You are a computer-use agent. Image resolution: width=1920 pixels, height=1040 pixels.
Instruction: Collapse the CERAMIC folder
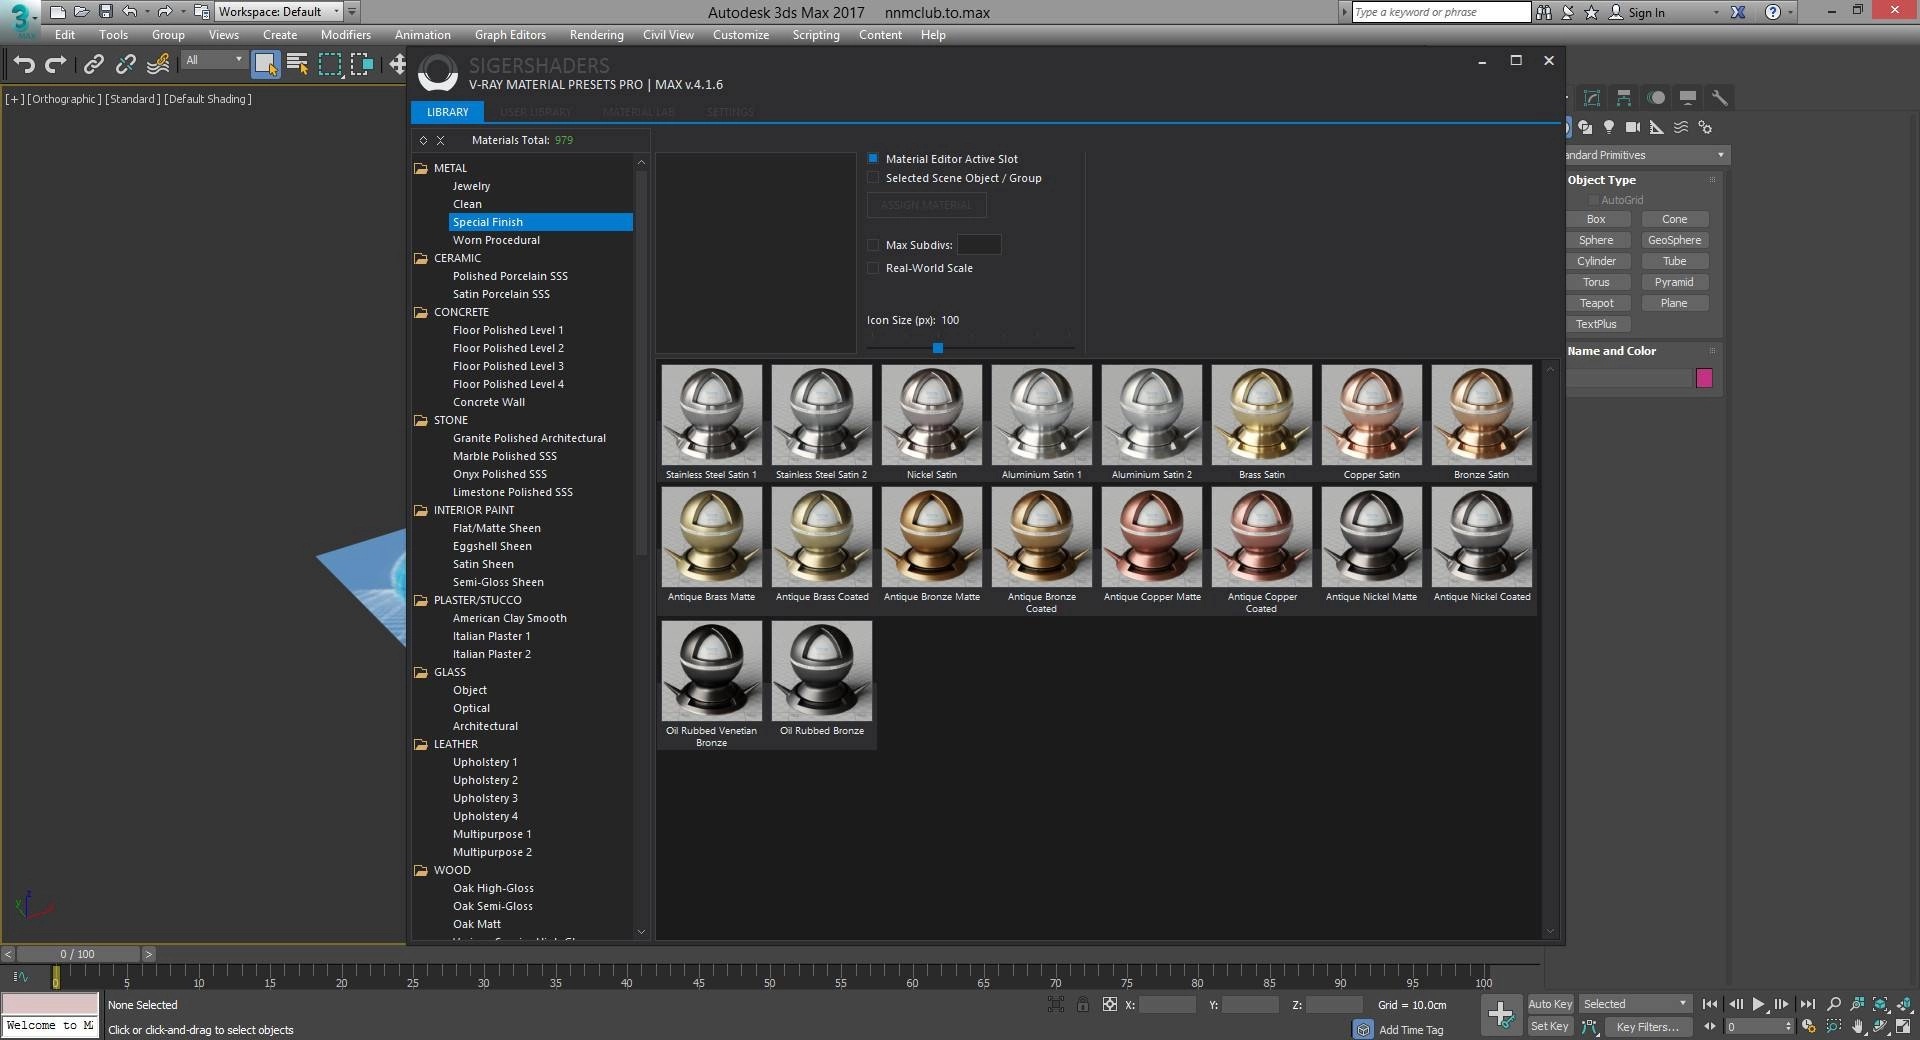(421, 258)
